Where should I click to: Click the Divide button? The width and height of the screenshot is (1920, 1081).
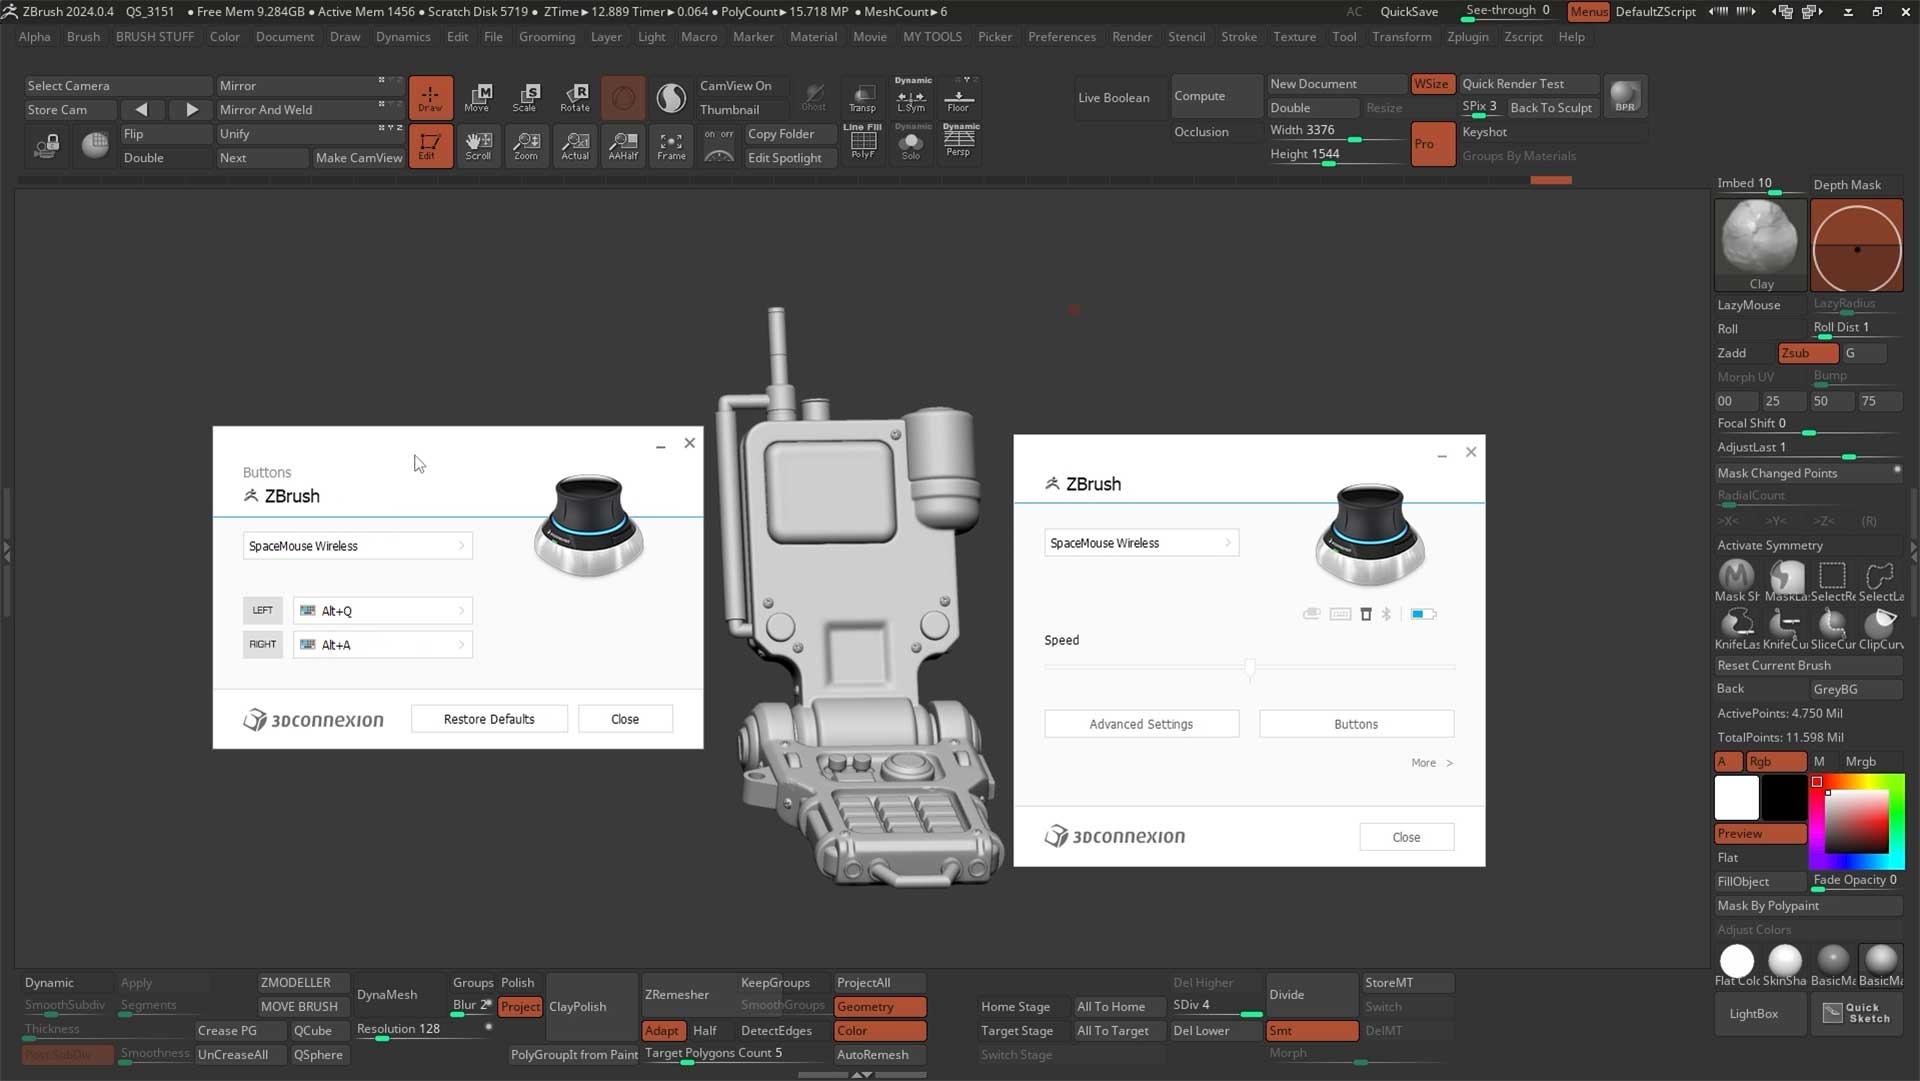1311,995
